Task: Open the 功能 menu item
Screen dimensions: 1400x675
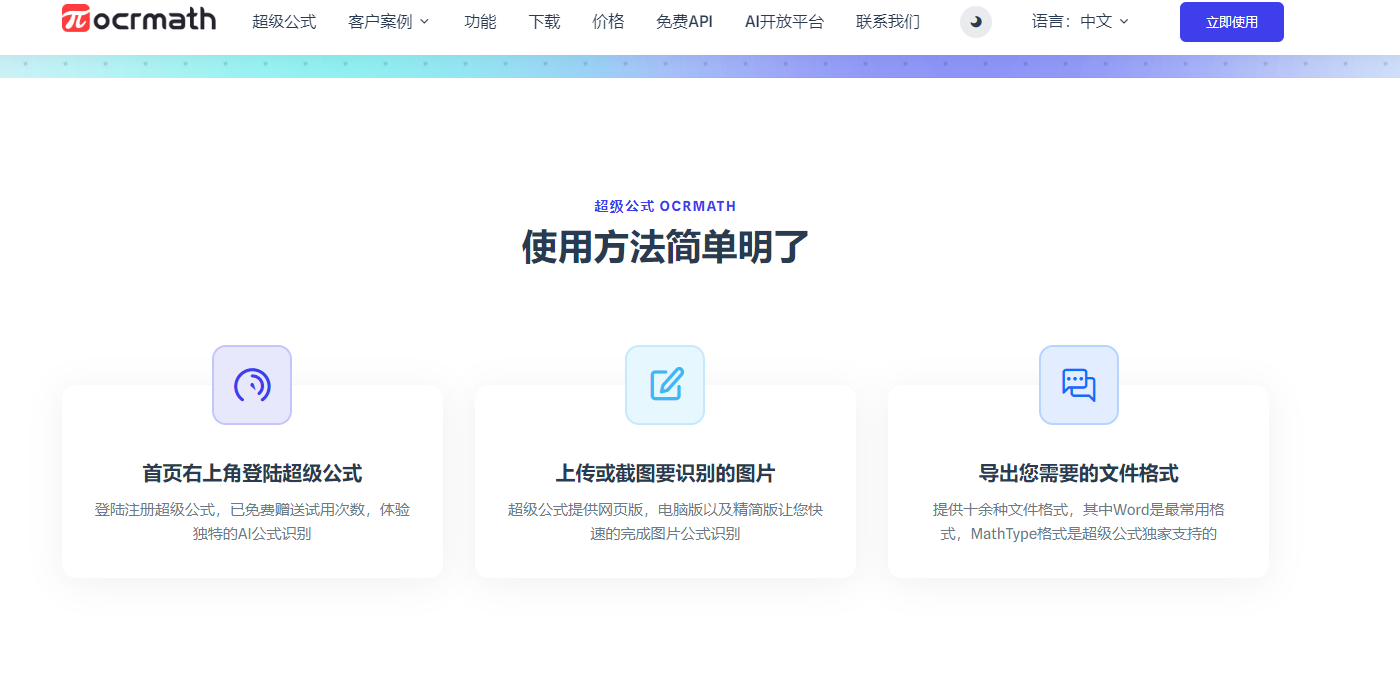Action: point(480,21)
